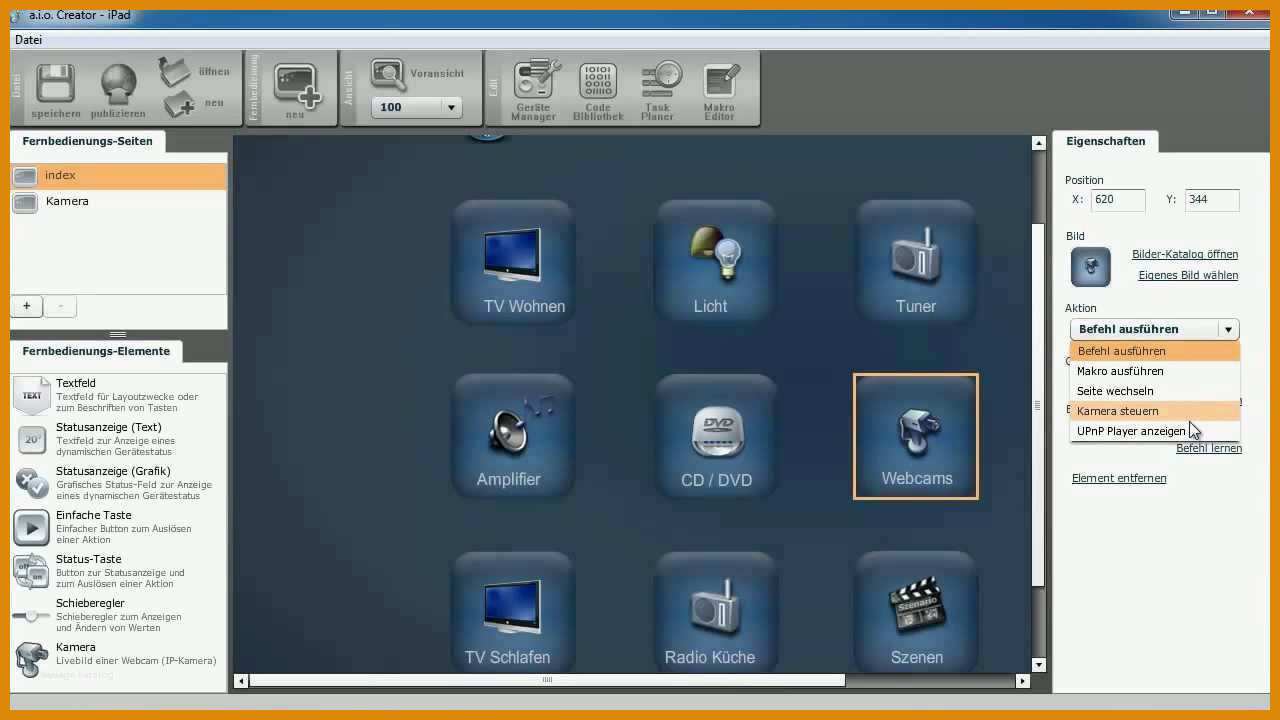Add a page with the plus button
This screenshot has width=1280, height=720.
[x=27, y=306]
